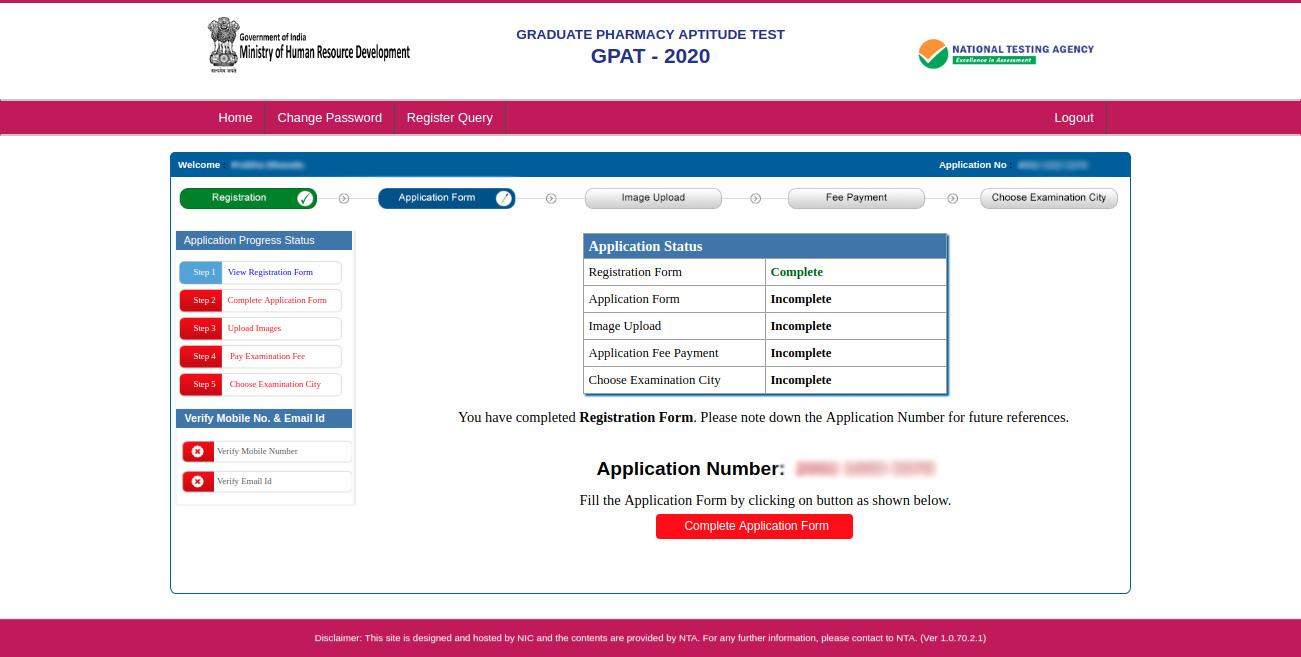The width and height of the screenshot is (1301, 657).
Task: Click the red cross beside Verify Mobile Number
Action: tap(198, 451)
